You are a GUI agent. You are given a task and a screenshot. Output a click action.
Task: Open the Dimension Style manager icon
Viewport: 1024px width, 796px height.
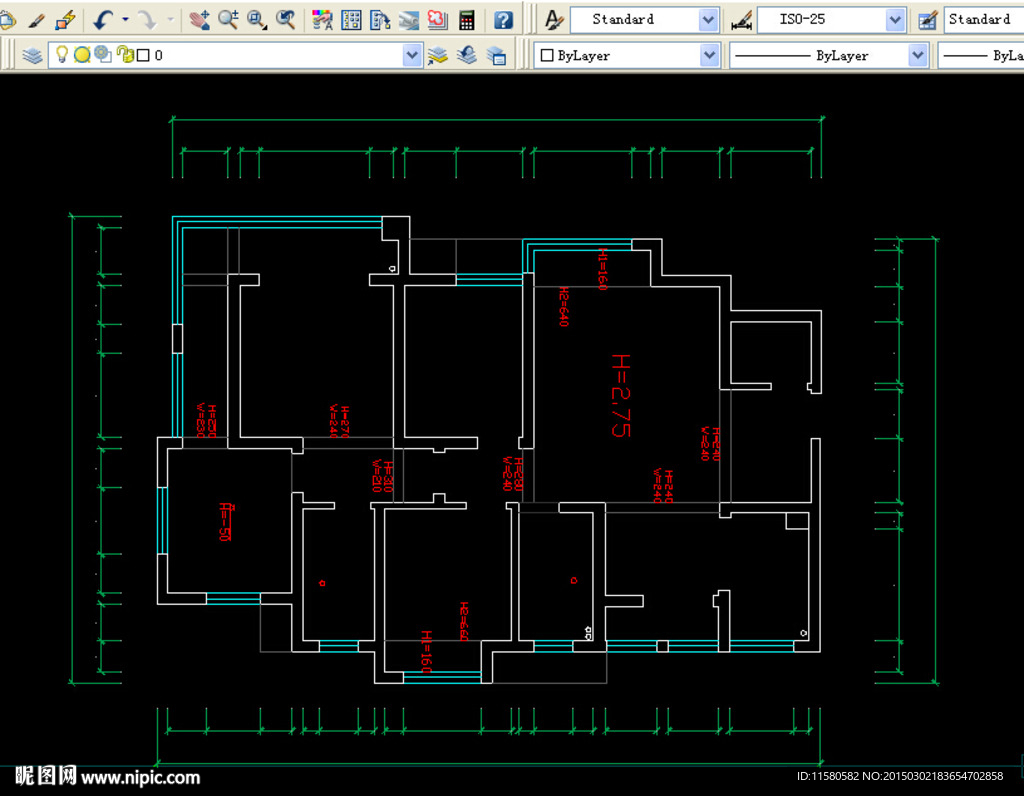click(740, 19)
